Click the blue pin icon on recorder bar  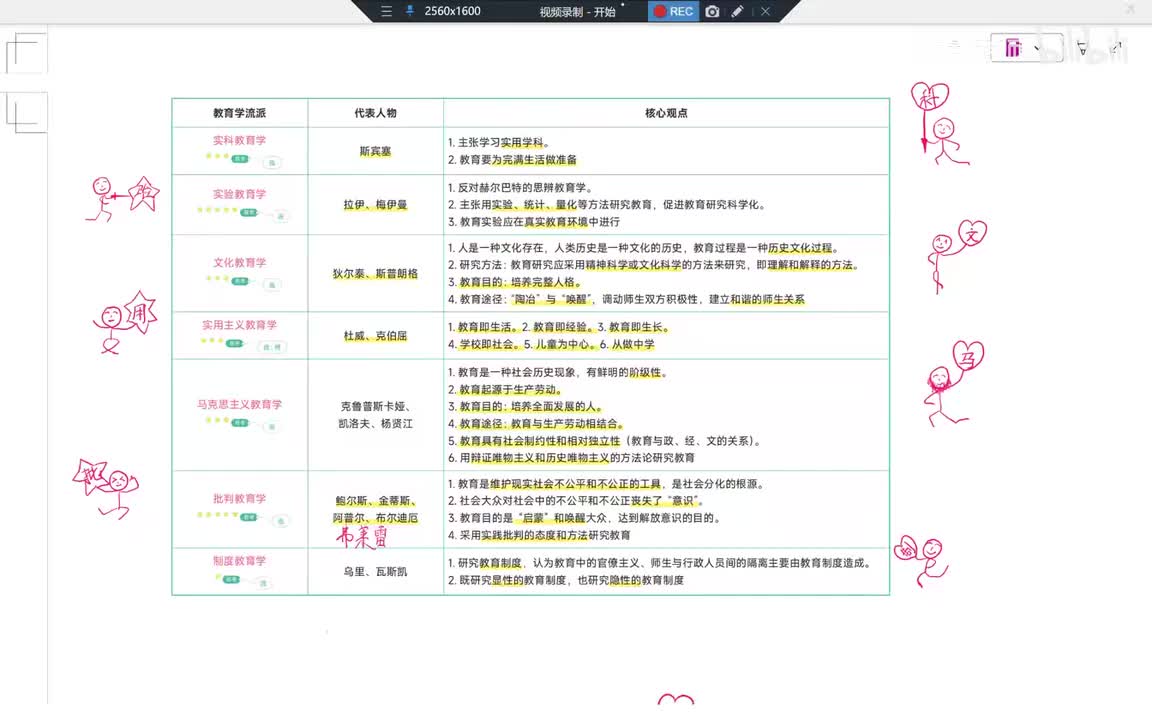[410, 11]
